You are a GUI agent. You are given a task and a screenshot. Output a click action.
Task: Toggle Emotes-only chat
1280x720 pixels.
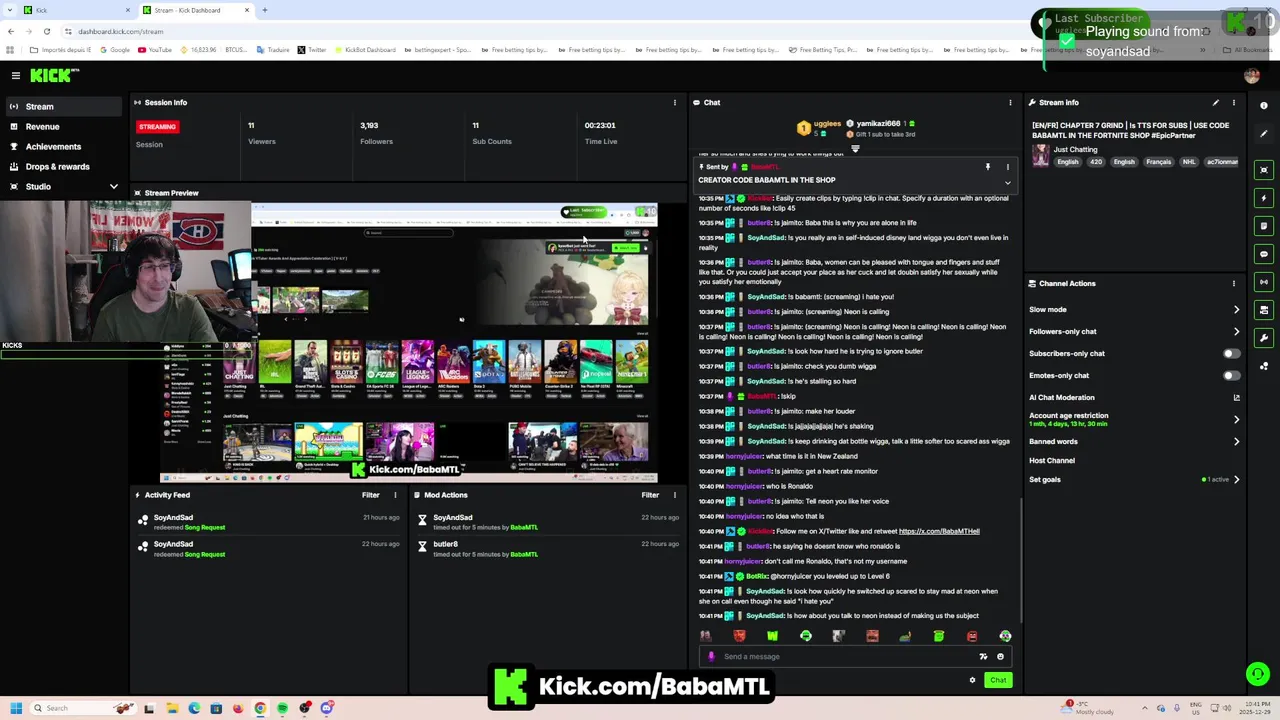click(1231, 375)
